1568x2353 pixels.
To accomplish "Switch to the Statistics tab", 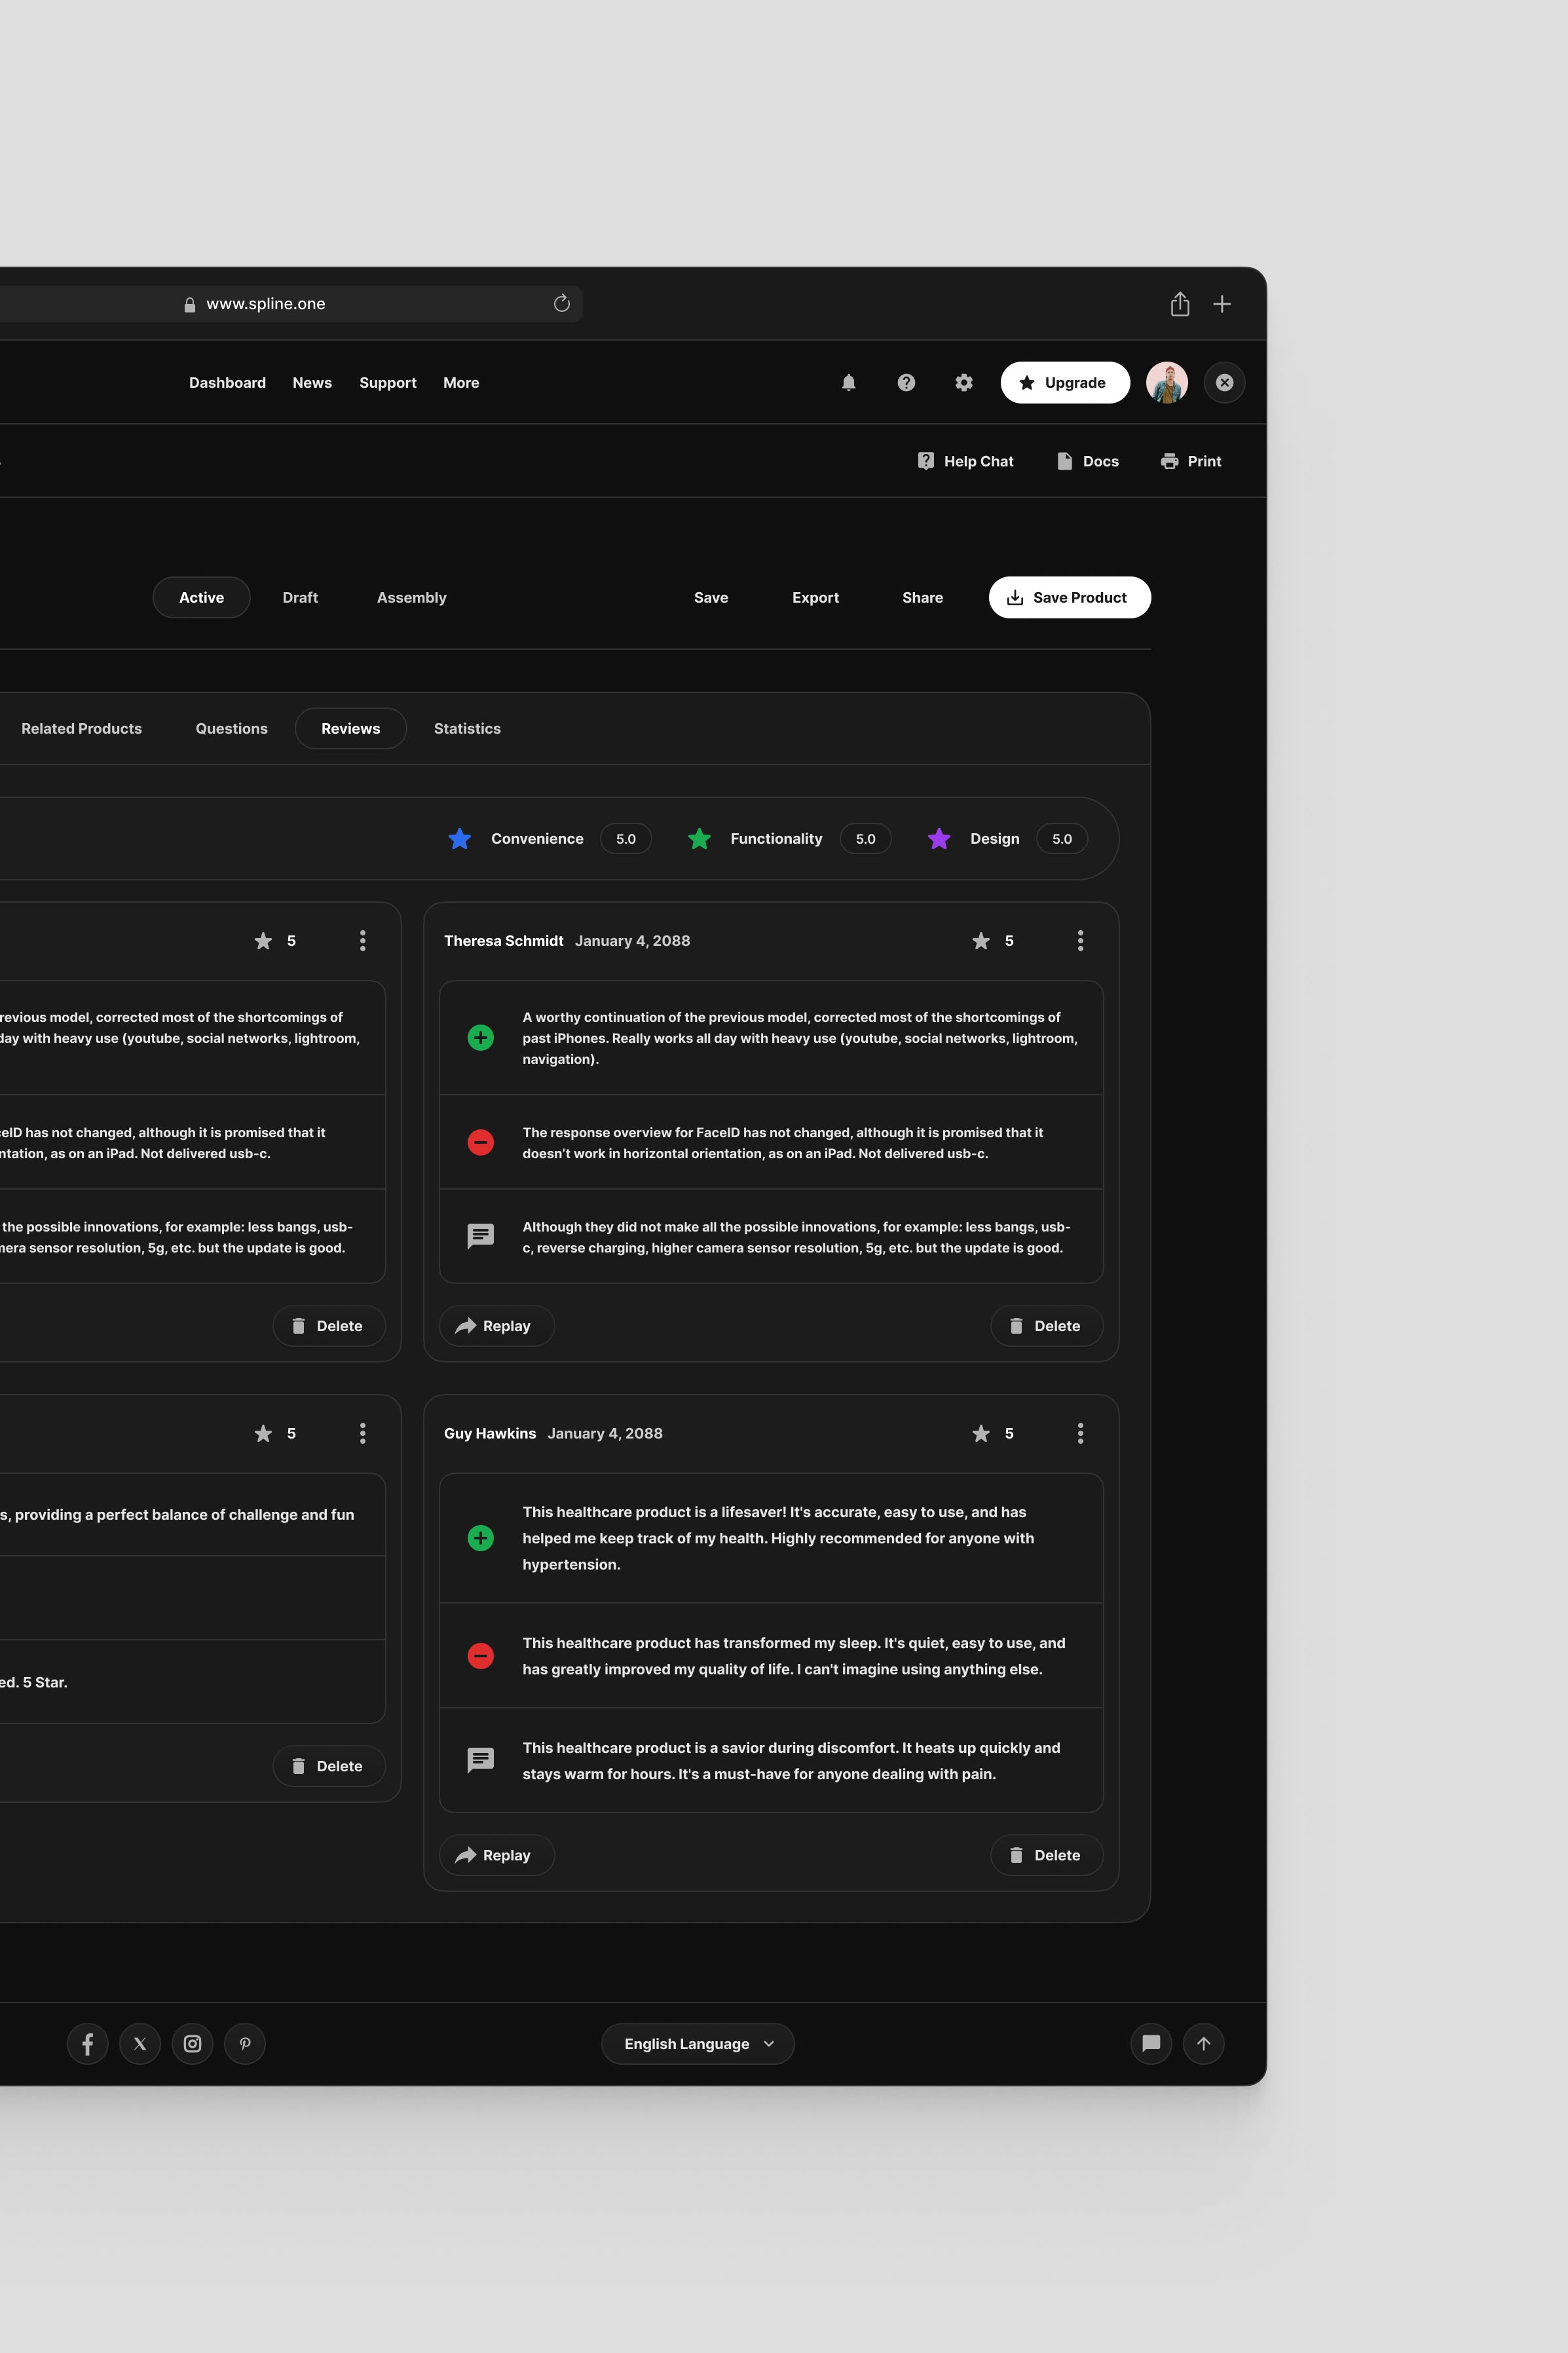I will point(467,728).
